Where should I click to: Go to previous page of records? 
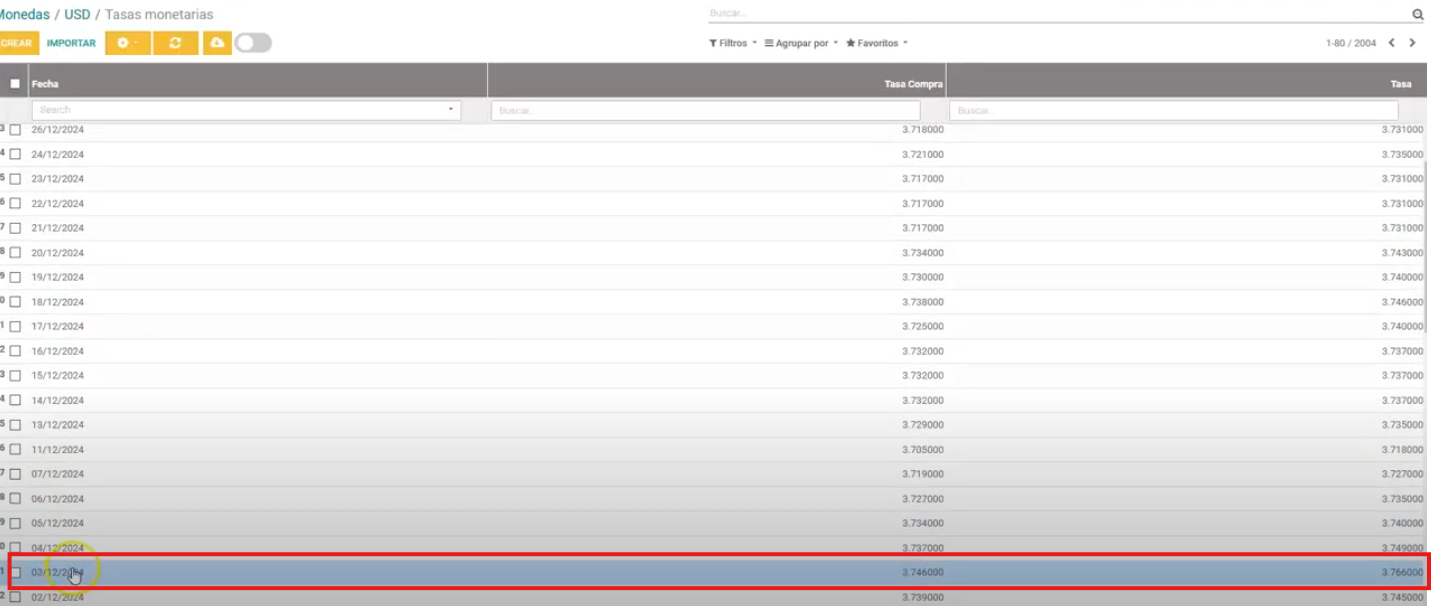[x=1390, y=43]
